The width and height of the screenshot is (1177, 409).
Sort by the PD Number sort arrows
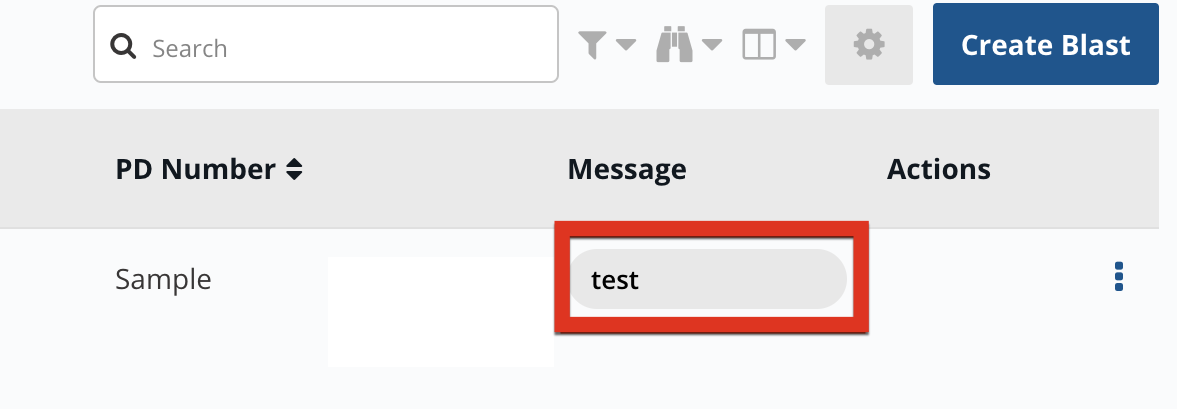tap(294, 170)
